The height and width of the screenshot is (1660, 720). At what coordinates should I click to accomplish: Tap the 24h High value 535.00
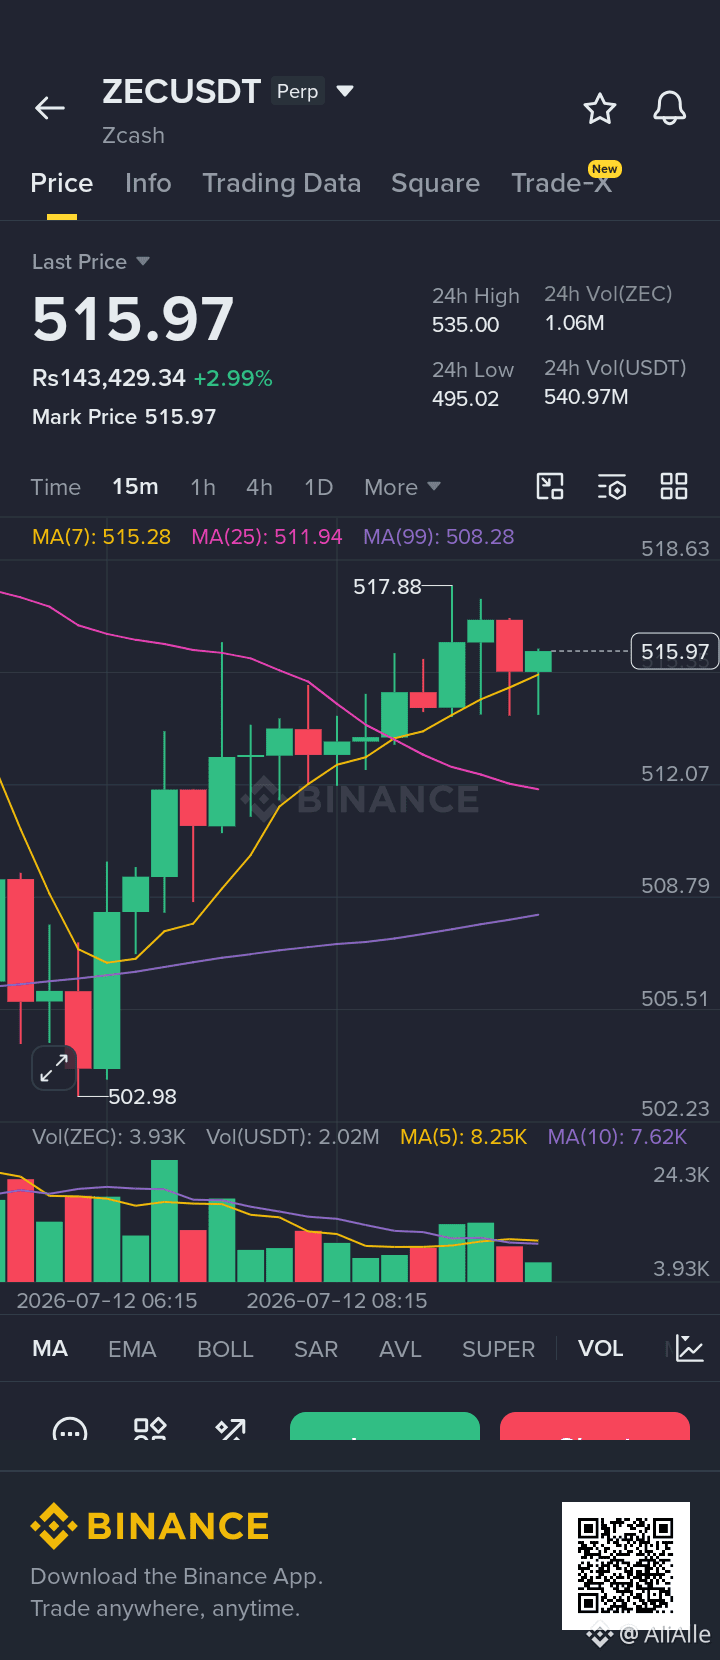click(x=465, y=325)
